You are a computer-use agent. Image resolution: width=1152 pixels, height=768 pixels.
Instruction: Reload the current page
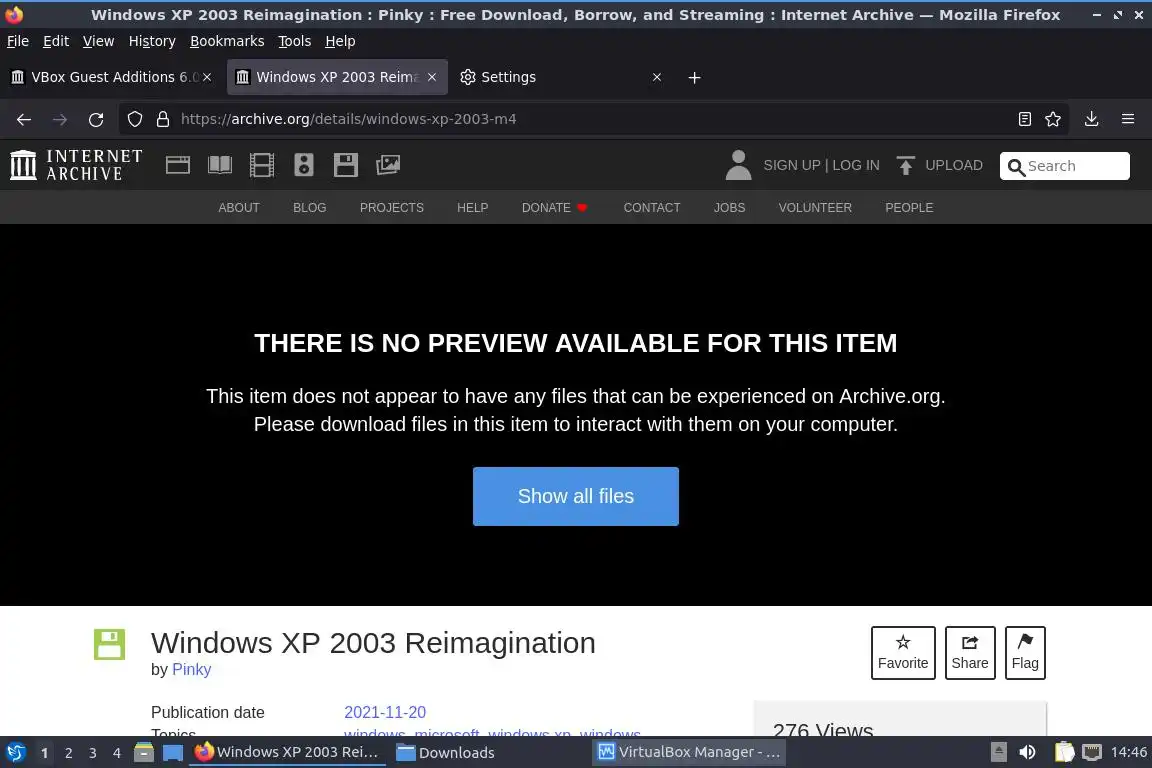point(96,119)
